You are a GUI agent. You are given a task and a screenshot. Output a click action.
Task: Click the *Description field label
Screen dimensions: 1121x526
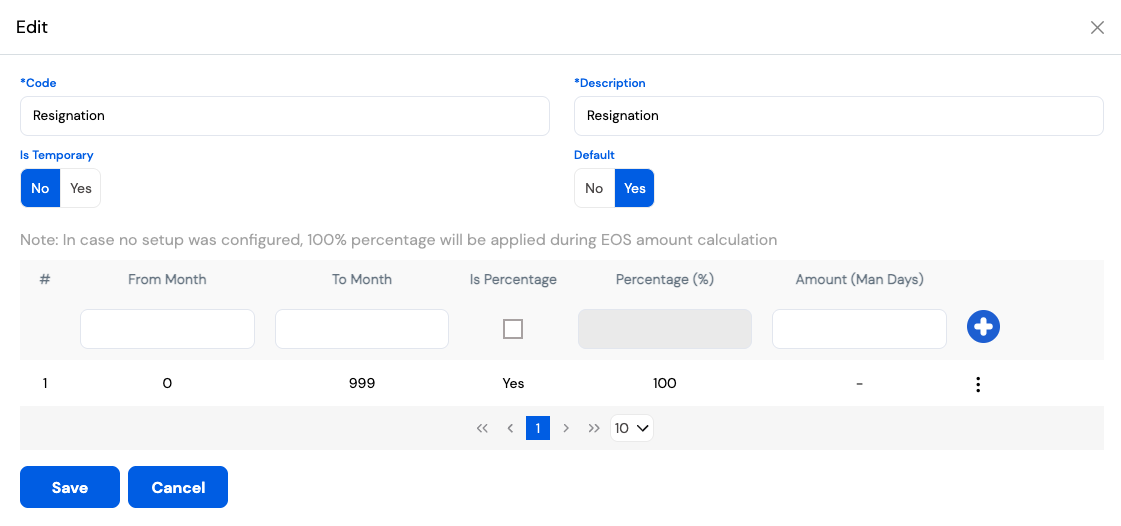click(x=610, y=83)
